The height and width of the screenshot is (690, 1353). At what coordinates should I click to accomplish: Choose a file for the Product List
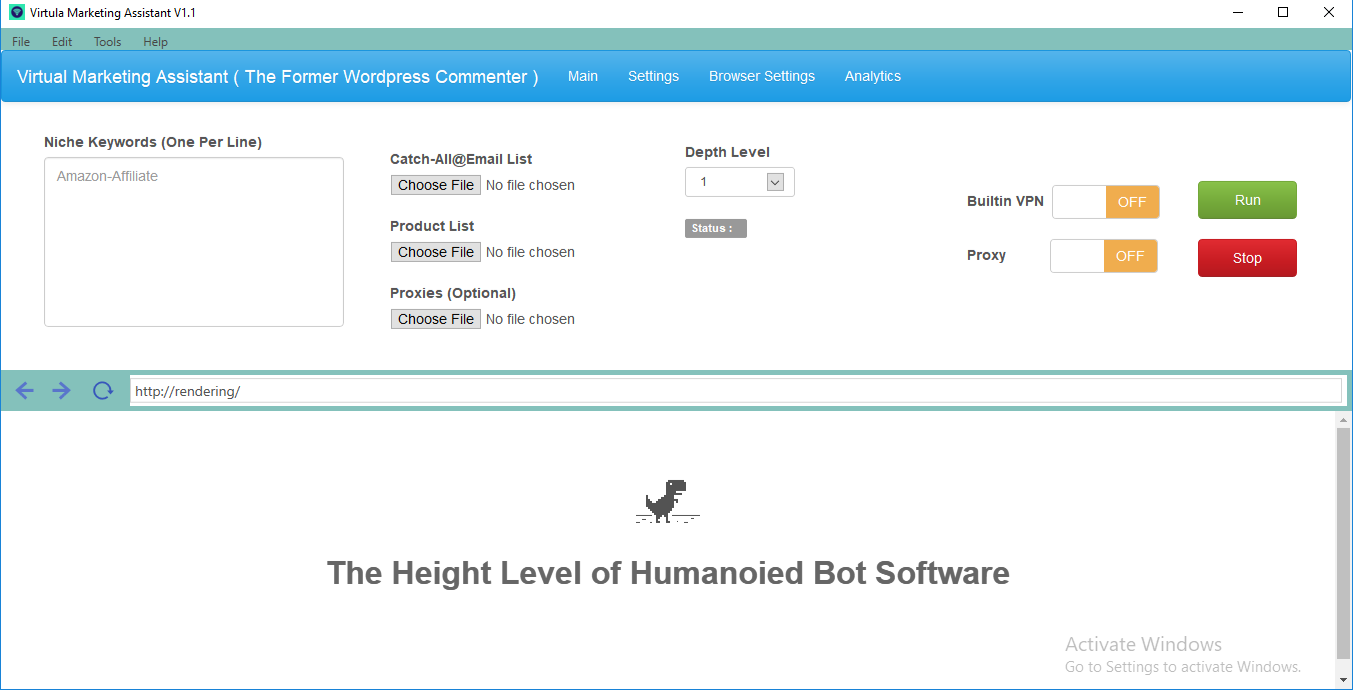(x=435, y=251)
